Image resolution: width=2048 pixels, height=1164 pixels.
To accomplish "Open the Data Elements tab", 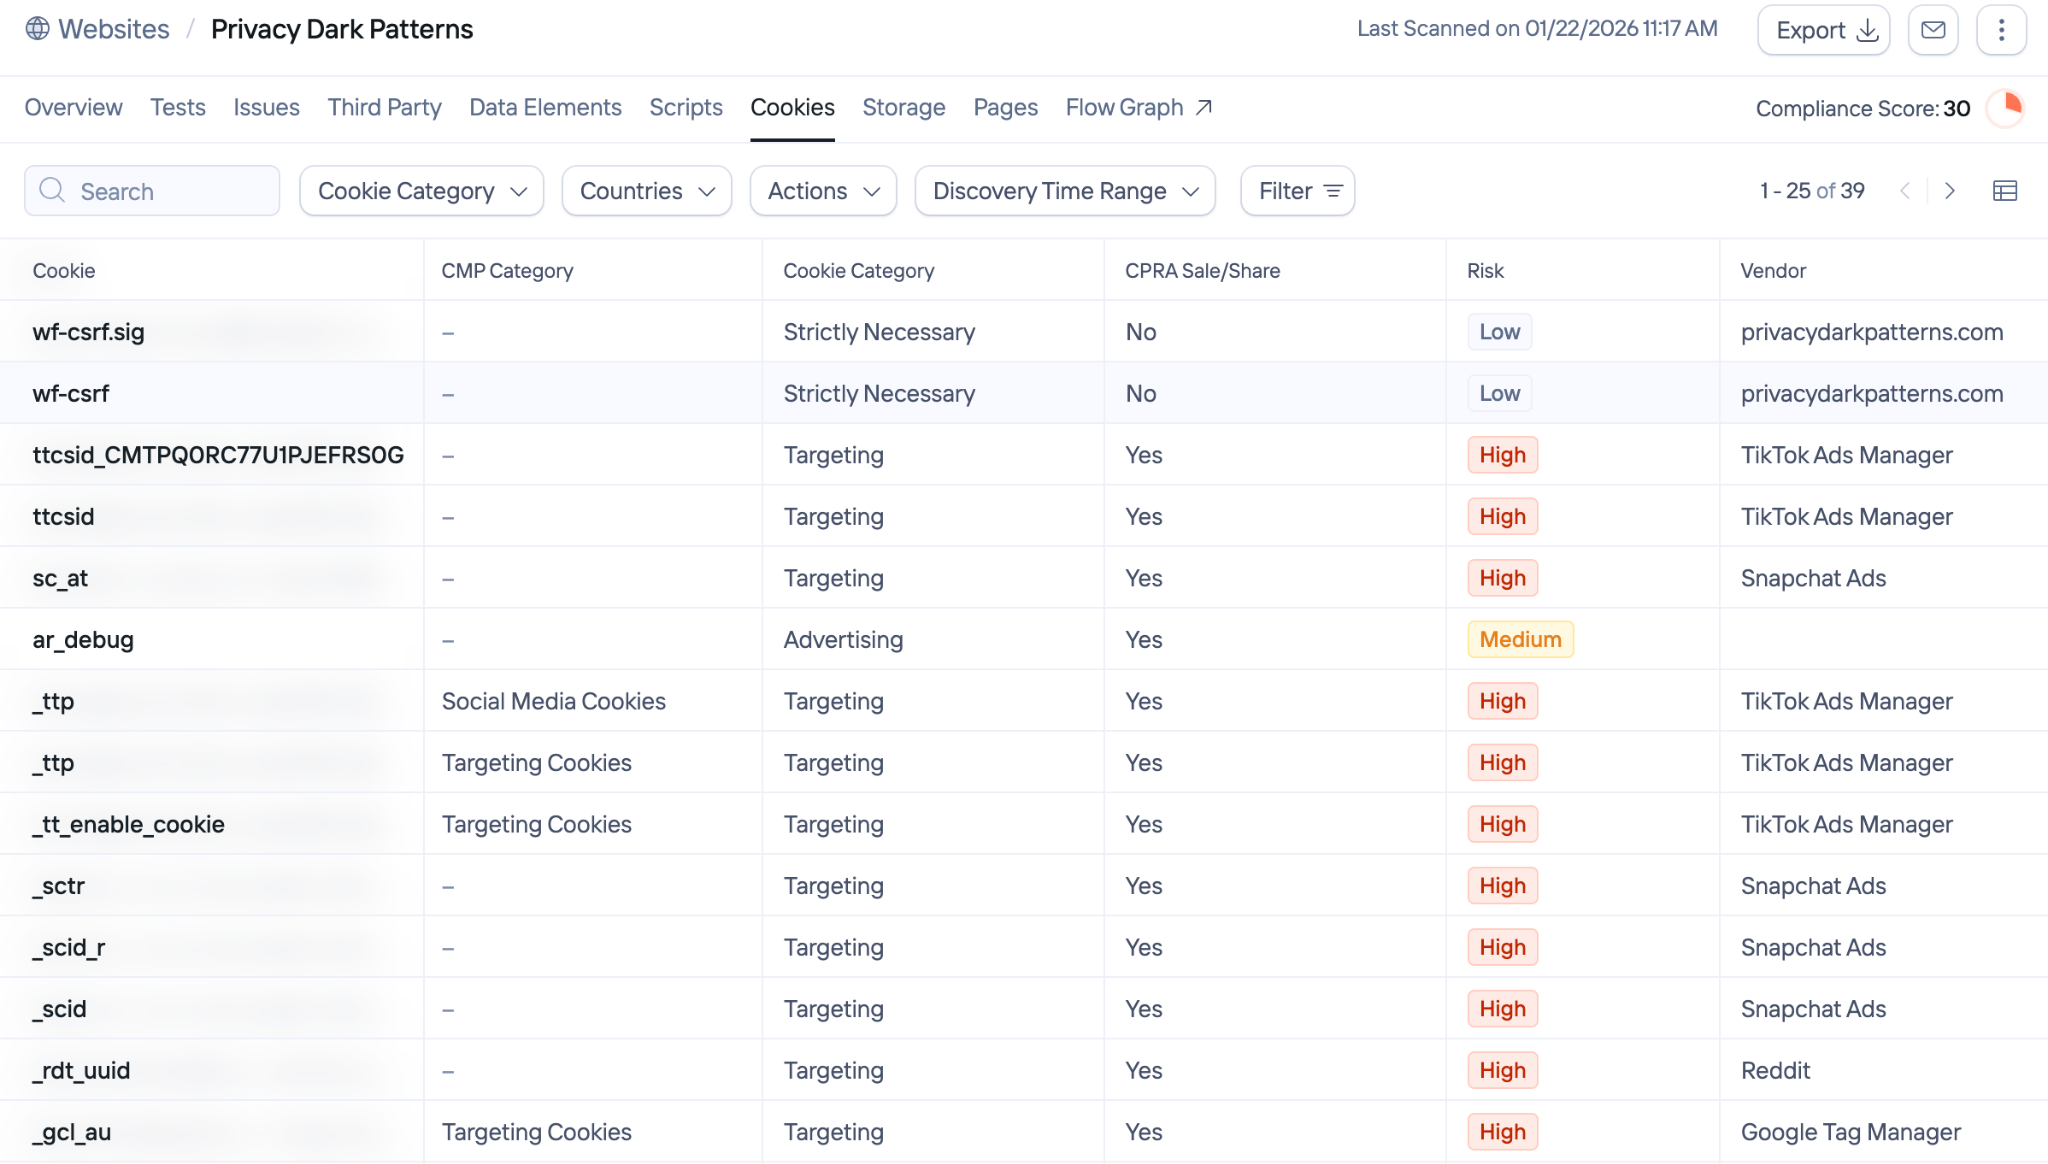I will tap(545, 107).
